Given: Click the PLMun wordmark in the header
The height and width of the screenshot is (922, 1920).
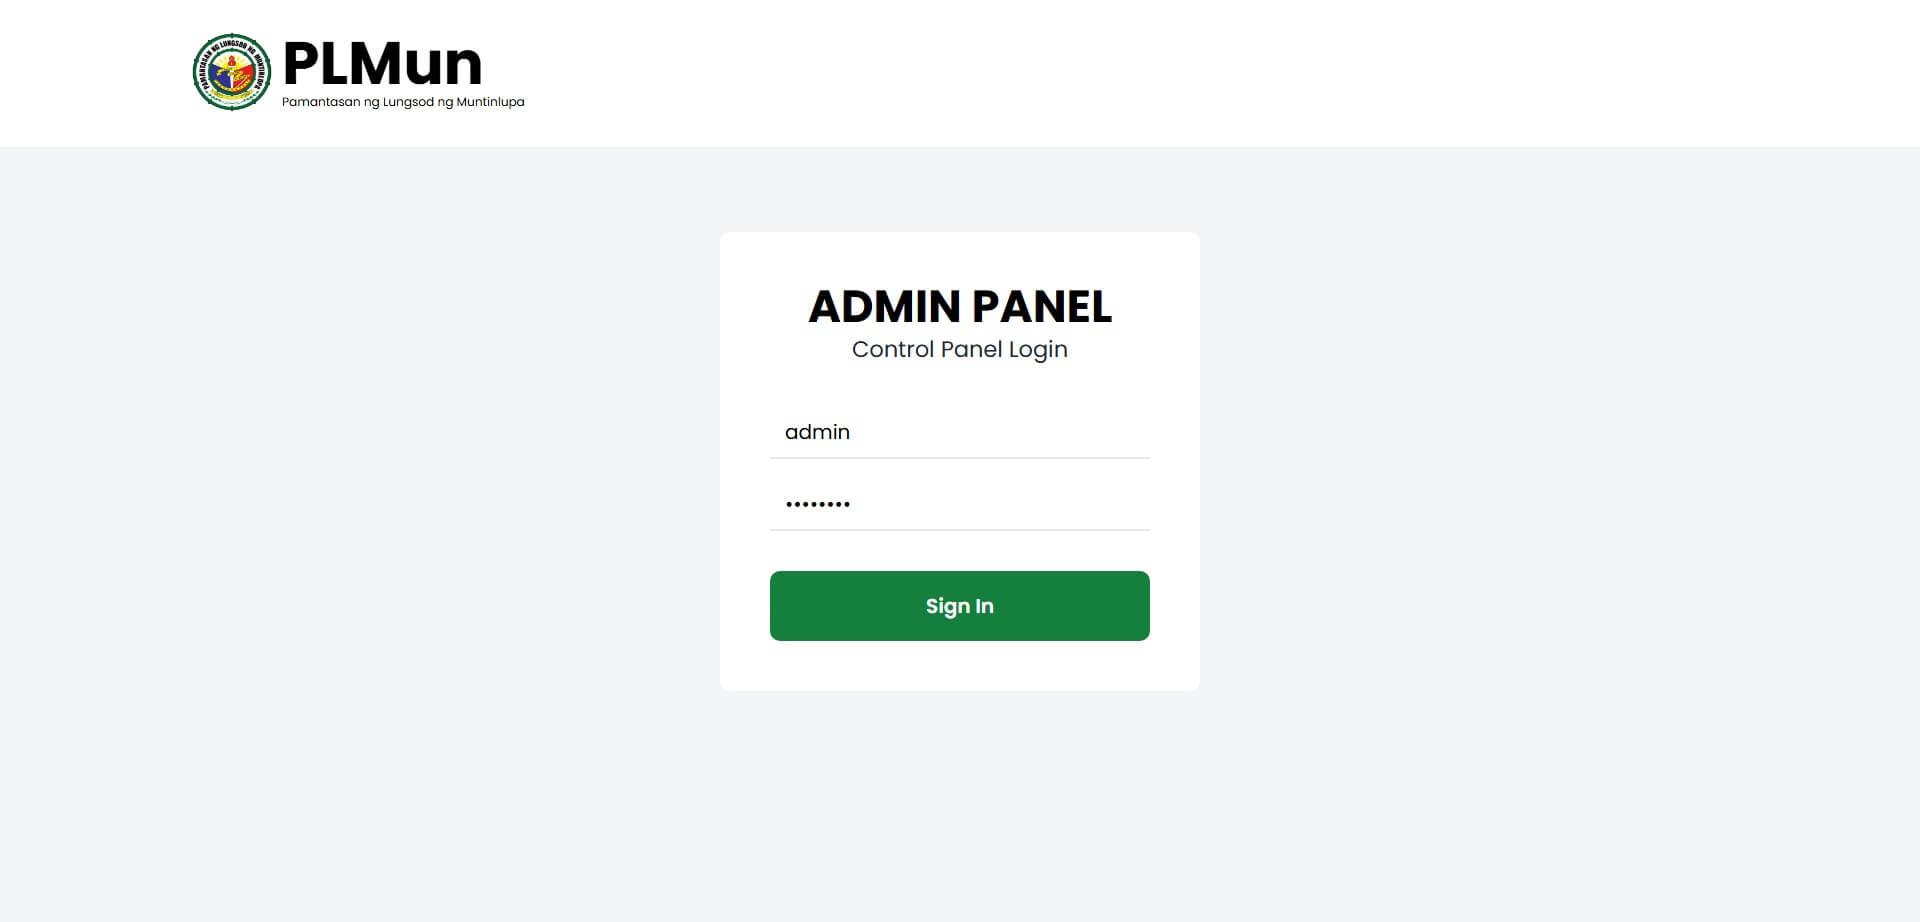Looking at the screenshot, I should pos(383,63).
